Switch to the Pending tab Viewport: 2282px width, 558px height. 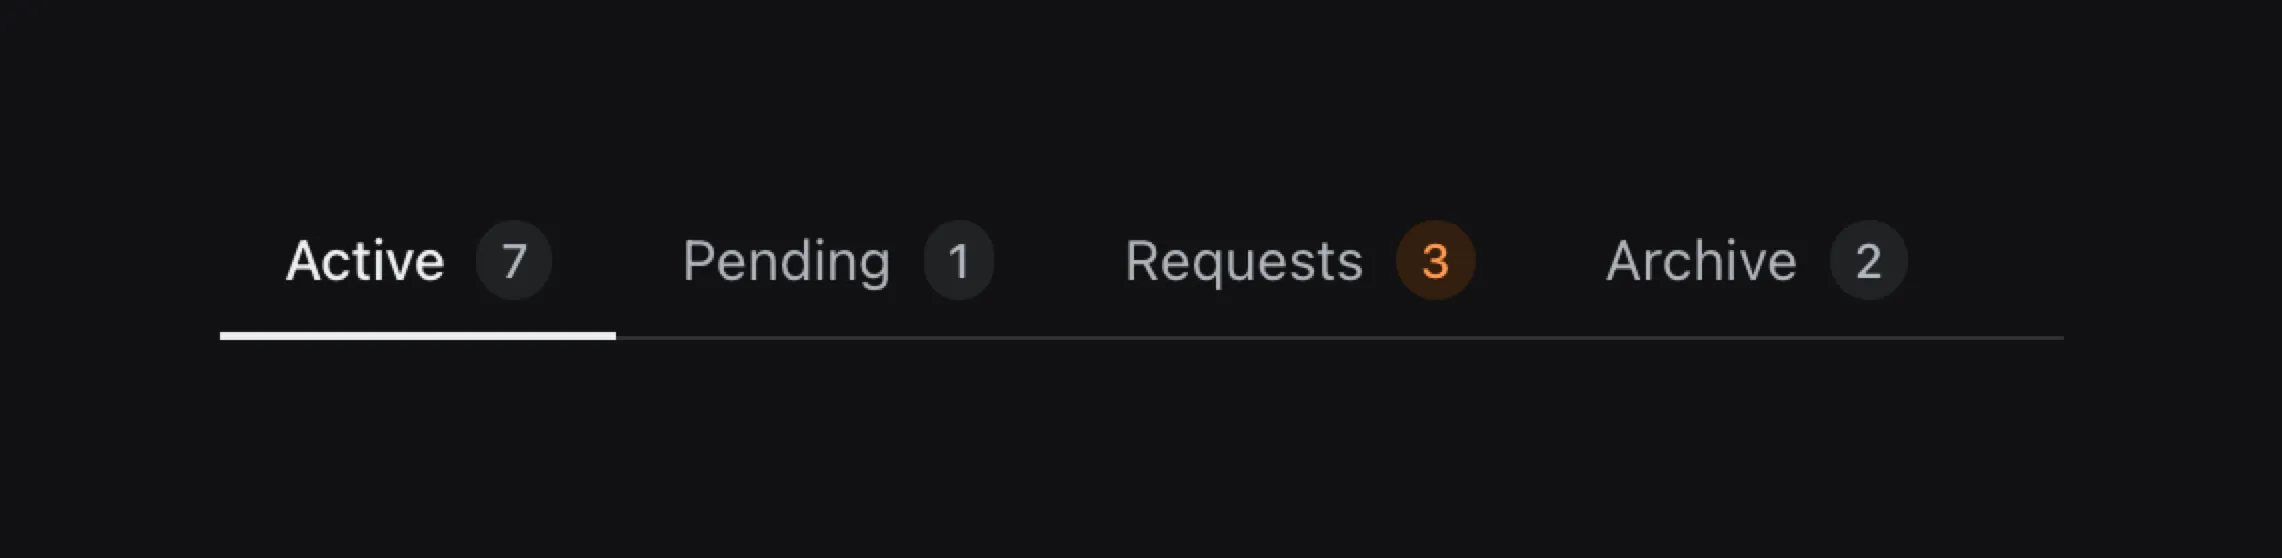click(837, 261)
